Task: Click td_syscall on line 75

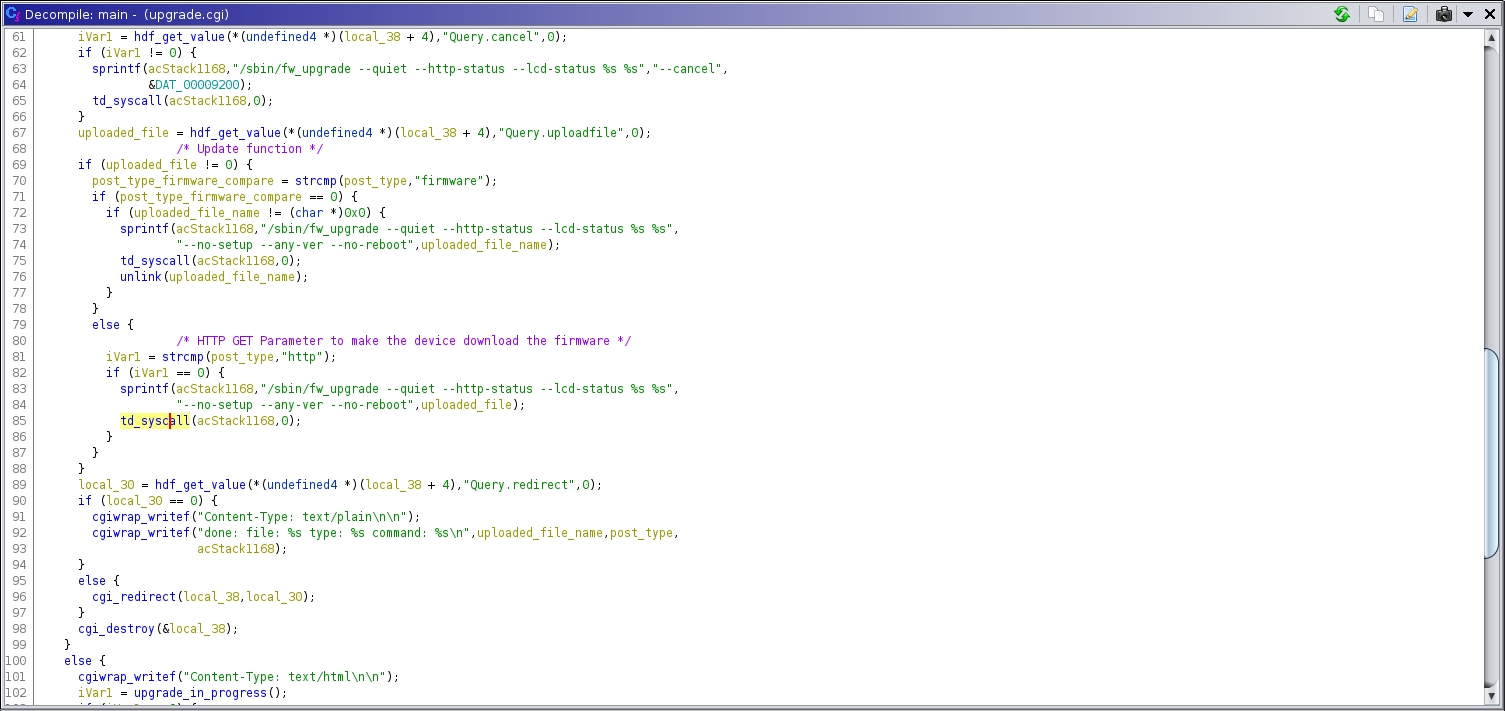Action: (154, 261)
